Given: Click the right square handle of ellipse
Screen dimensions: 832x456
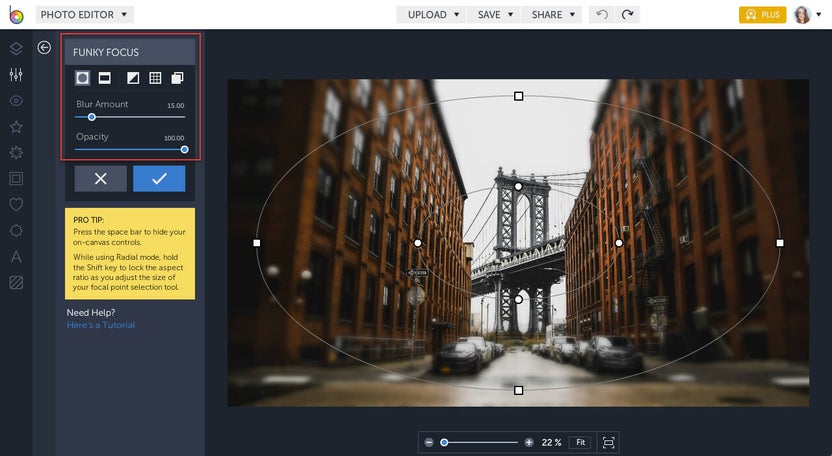Looking at the screenshot, I should [780, 243].
